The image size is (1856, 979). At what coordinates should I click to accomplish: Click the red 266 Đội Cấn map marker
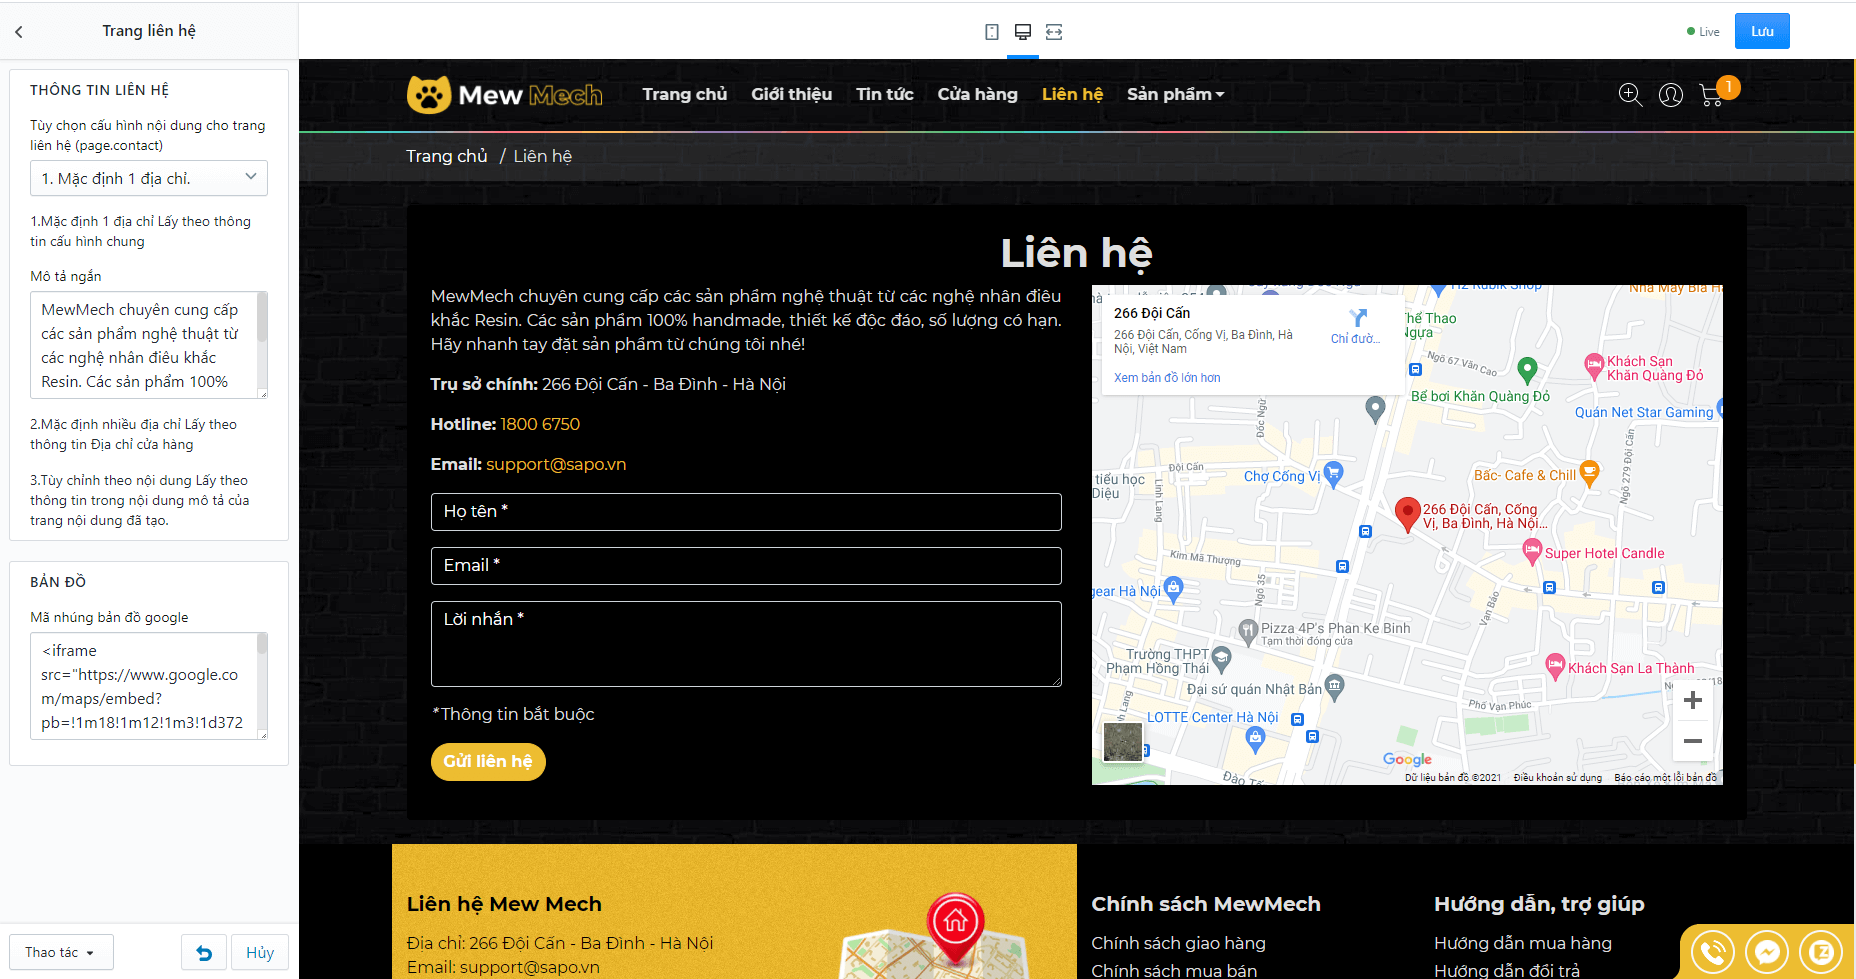tap(1407, 514)
